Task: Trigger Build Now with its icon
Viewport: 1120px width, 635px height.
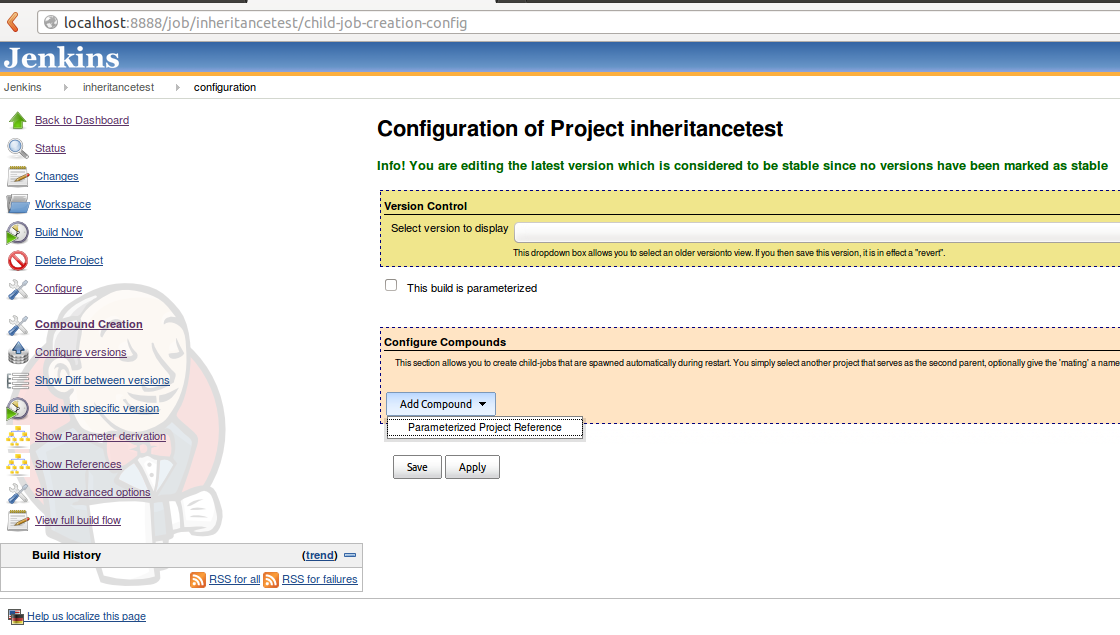Action: pos(17,232)
